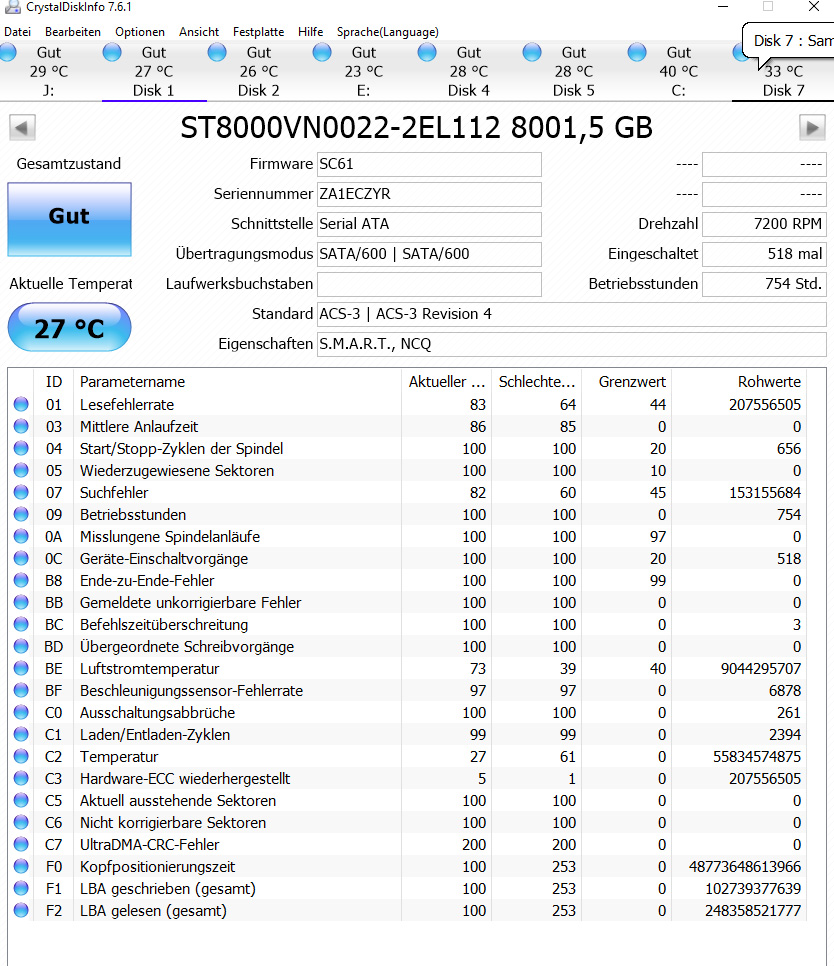The image size is (834, 966).
Task: Click the Eigenschaften field S.M.A.R.T., NCQ
Action: [572, 344]
